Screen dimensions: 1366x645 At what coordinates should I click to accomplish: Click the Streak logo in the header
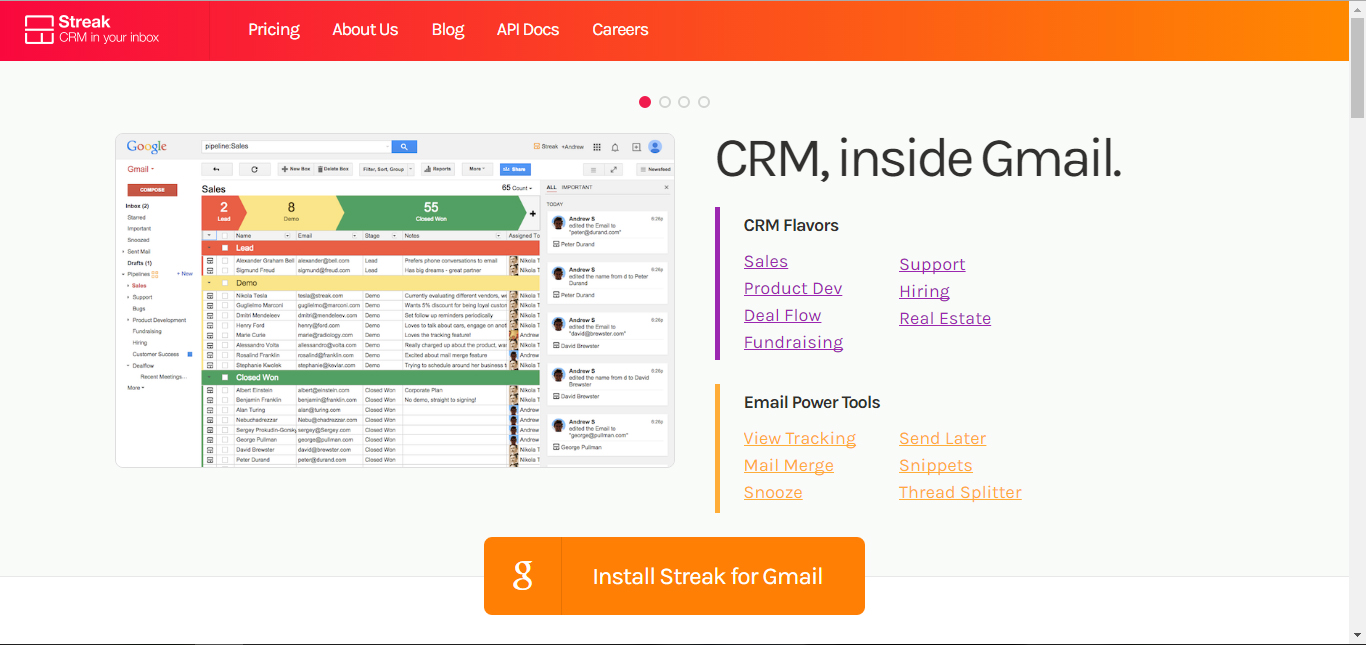click(x=92, y=30)
